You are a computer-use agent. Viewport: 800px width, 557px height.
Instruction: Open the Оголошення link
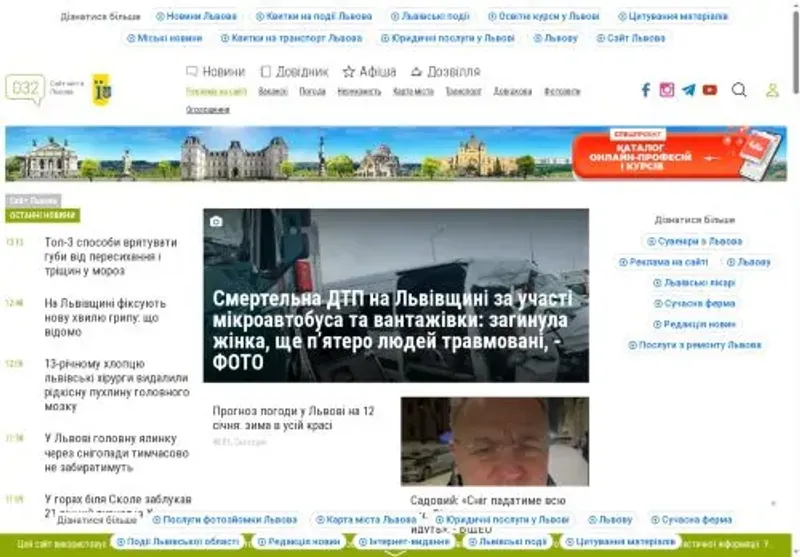point(208,110)
